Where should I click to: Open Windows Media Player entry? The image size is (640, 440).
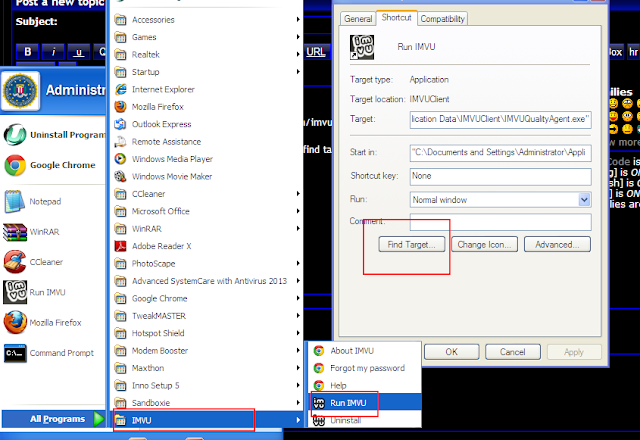click(x=172, y=158)
